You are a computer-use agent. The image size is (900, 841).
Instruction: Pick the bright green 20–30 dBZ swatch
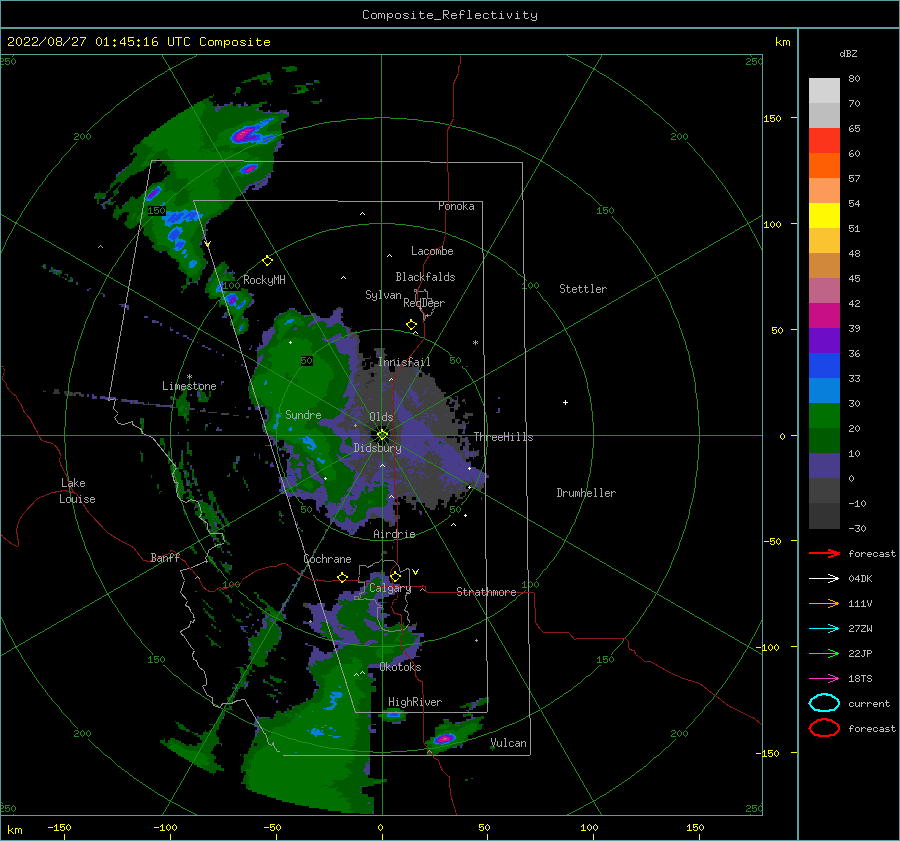tap(824, 415)
